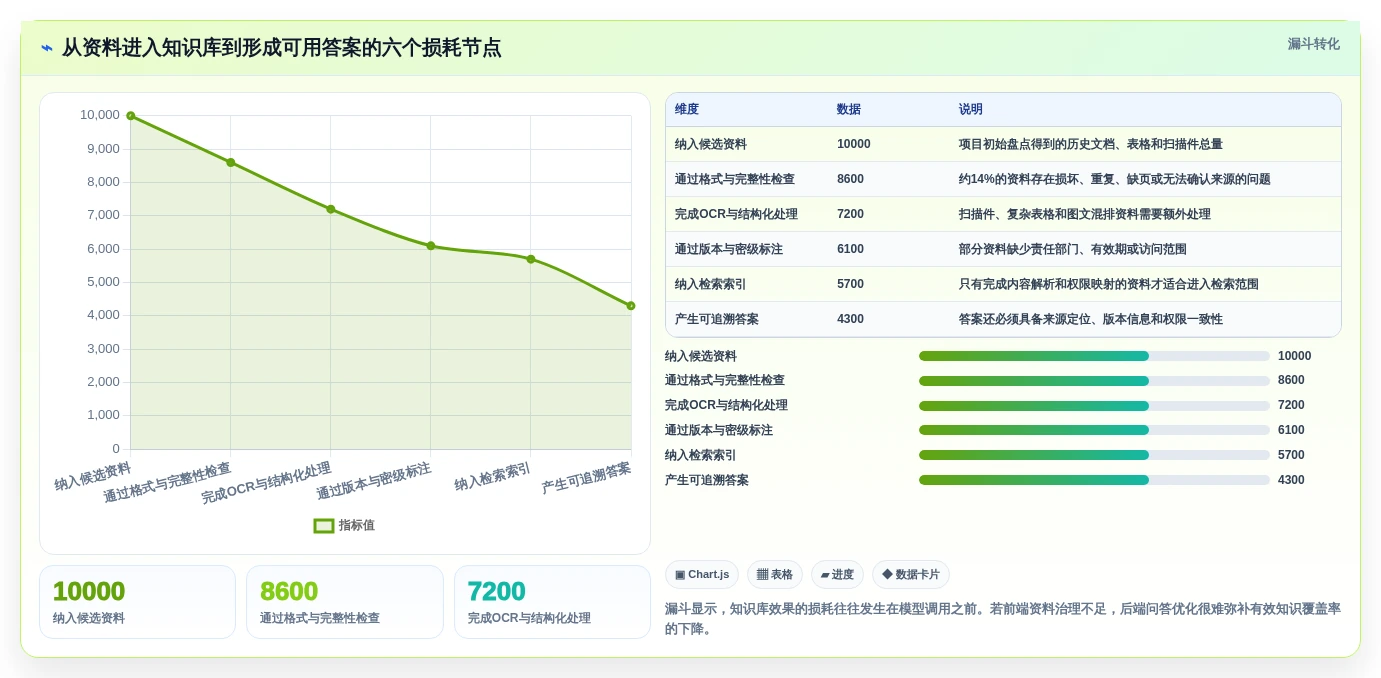Click the description 只有完成内容解析和权限映射
Screen dimensions: 1381x678
pos(1109,284)
